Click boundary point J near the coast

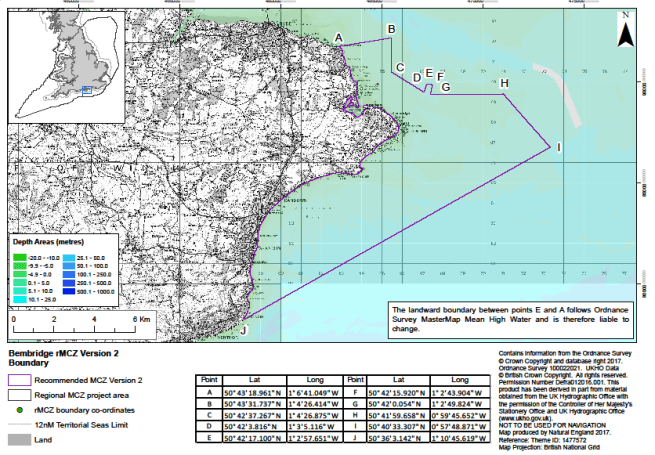(242, 329)
